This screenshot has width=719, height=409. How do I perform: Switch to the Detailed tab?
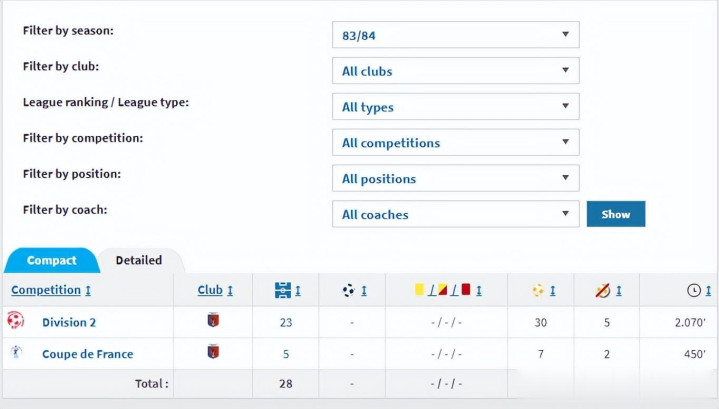[139, 260]
